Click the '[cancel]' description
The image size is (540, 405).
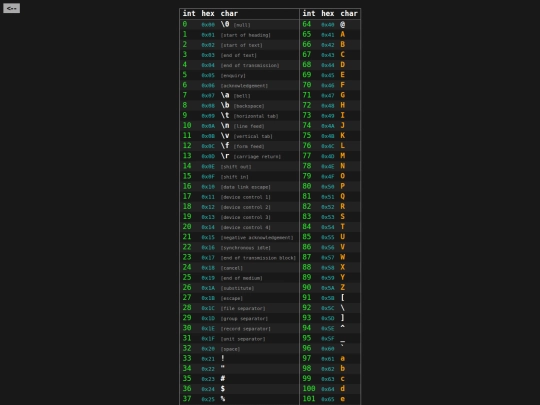tap(231, 268)
